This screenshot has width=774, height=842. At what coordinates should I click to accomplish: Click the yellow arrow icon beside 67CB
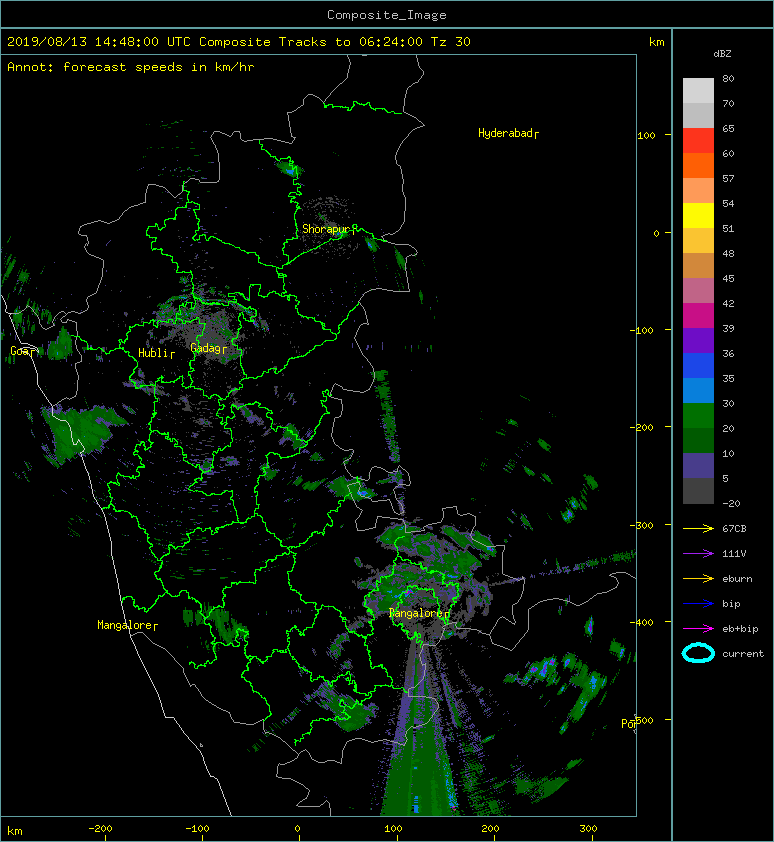click(698, 528)
